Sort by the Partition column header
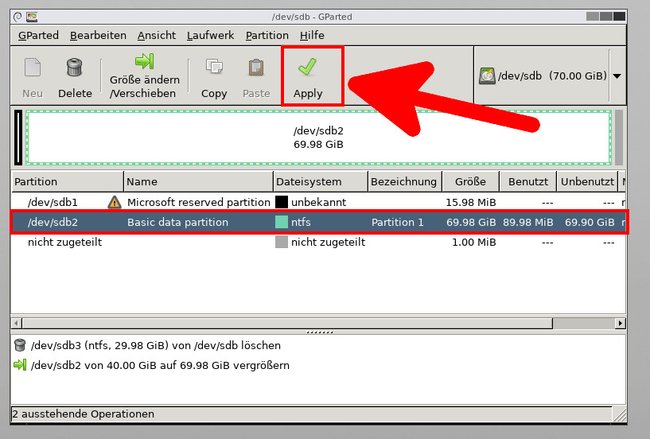650x439 pixels. 67,182
